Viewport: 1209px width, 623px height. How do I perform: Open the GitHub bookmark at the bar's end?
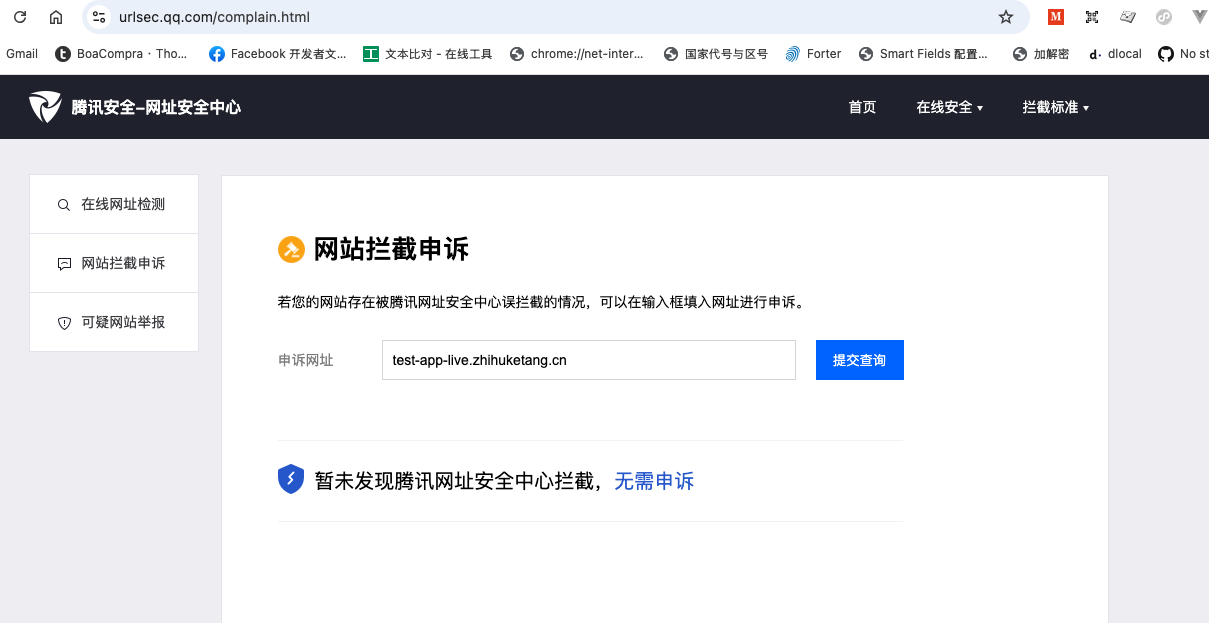click(1183, 54)
